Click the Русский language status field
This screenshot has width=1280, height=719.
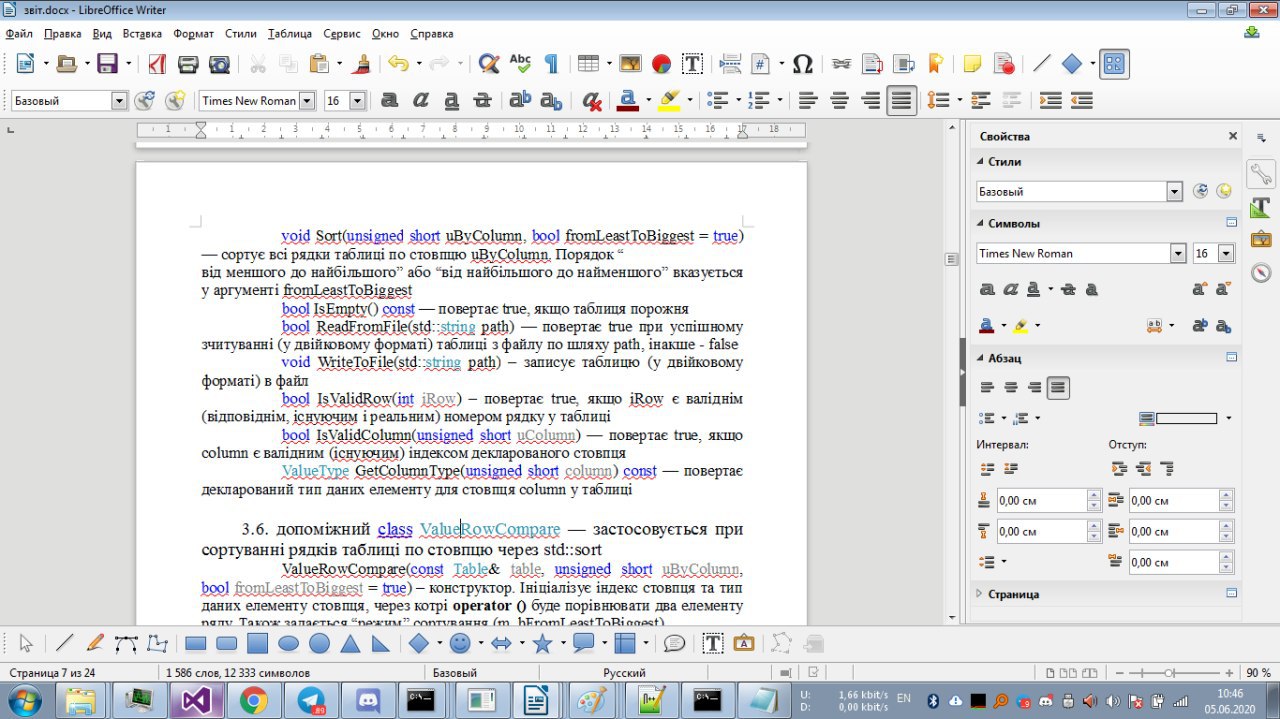coord(625,673)
